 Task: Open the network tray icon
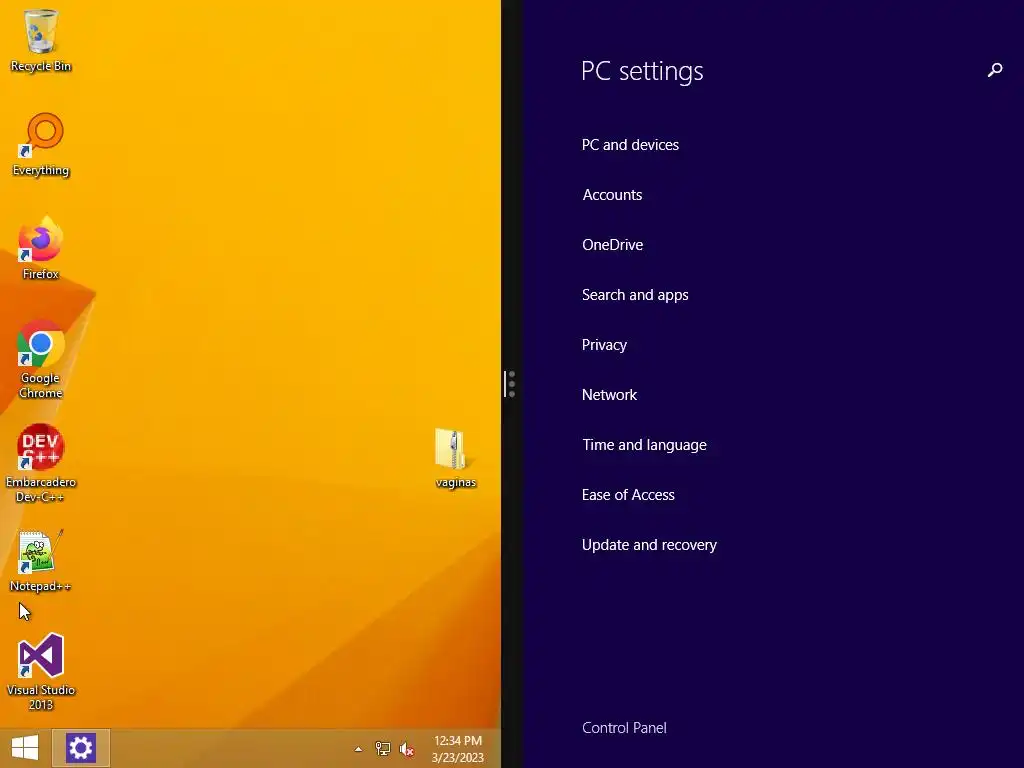pyautogui.click(x=383, y=749)
